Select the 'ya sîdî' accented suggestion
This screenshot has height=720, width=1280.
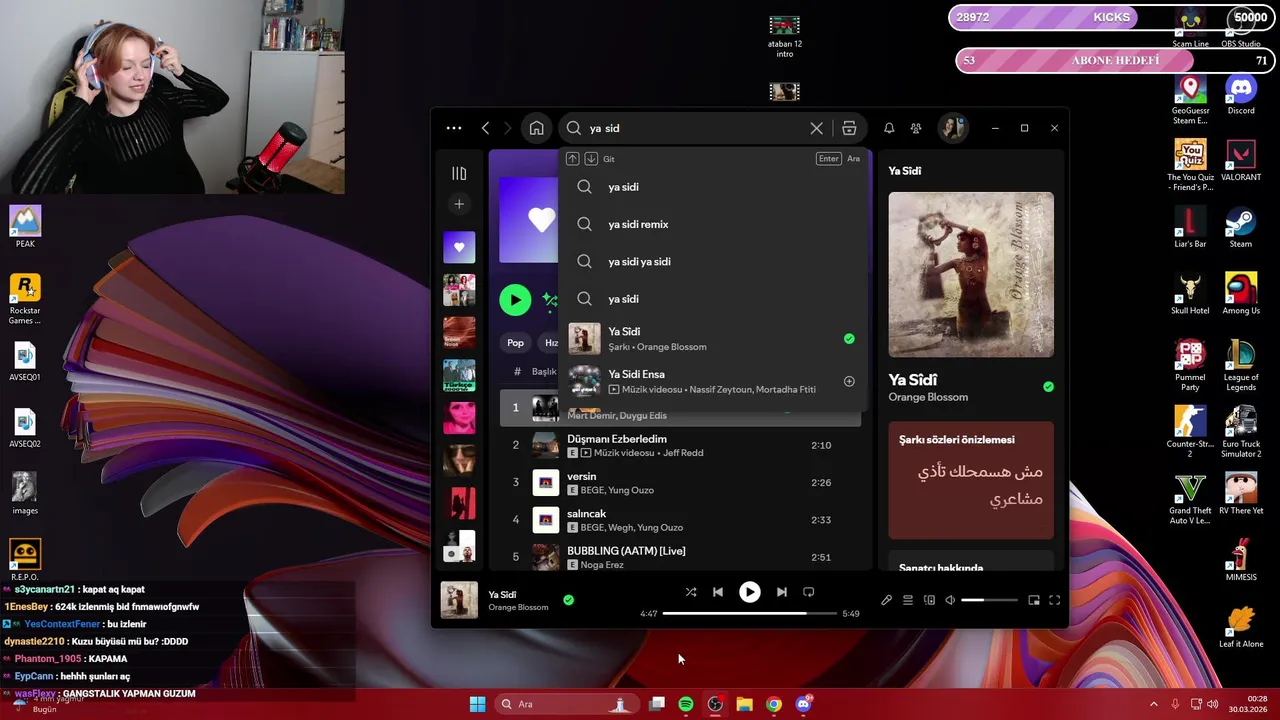[x=715, y=298]
